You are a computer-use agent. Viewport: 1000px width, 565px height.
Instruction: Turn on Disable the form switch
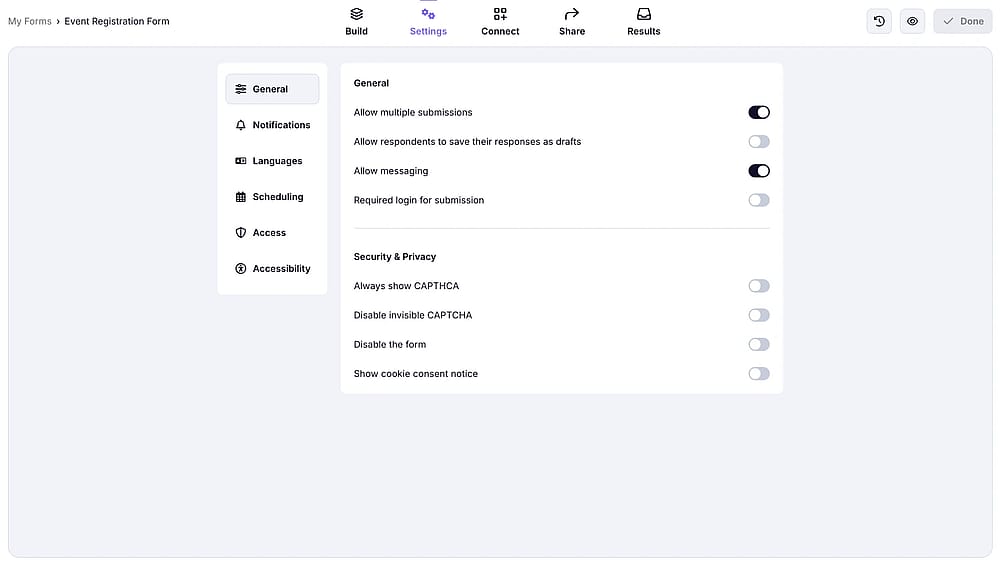click(759, 344)
